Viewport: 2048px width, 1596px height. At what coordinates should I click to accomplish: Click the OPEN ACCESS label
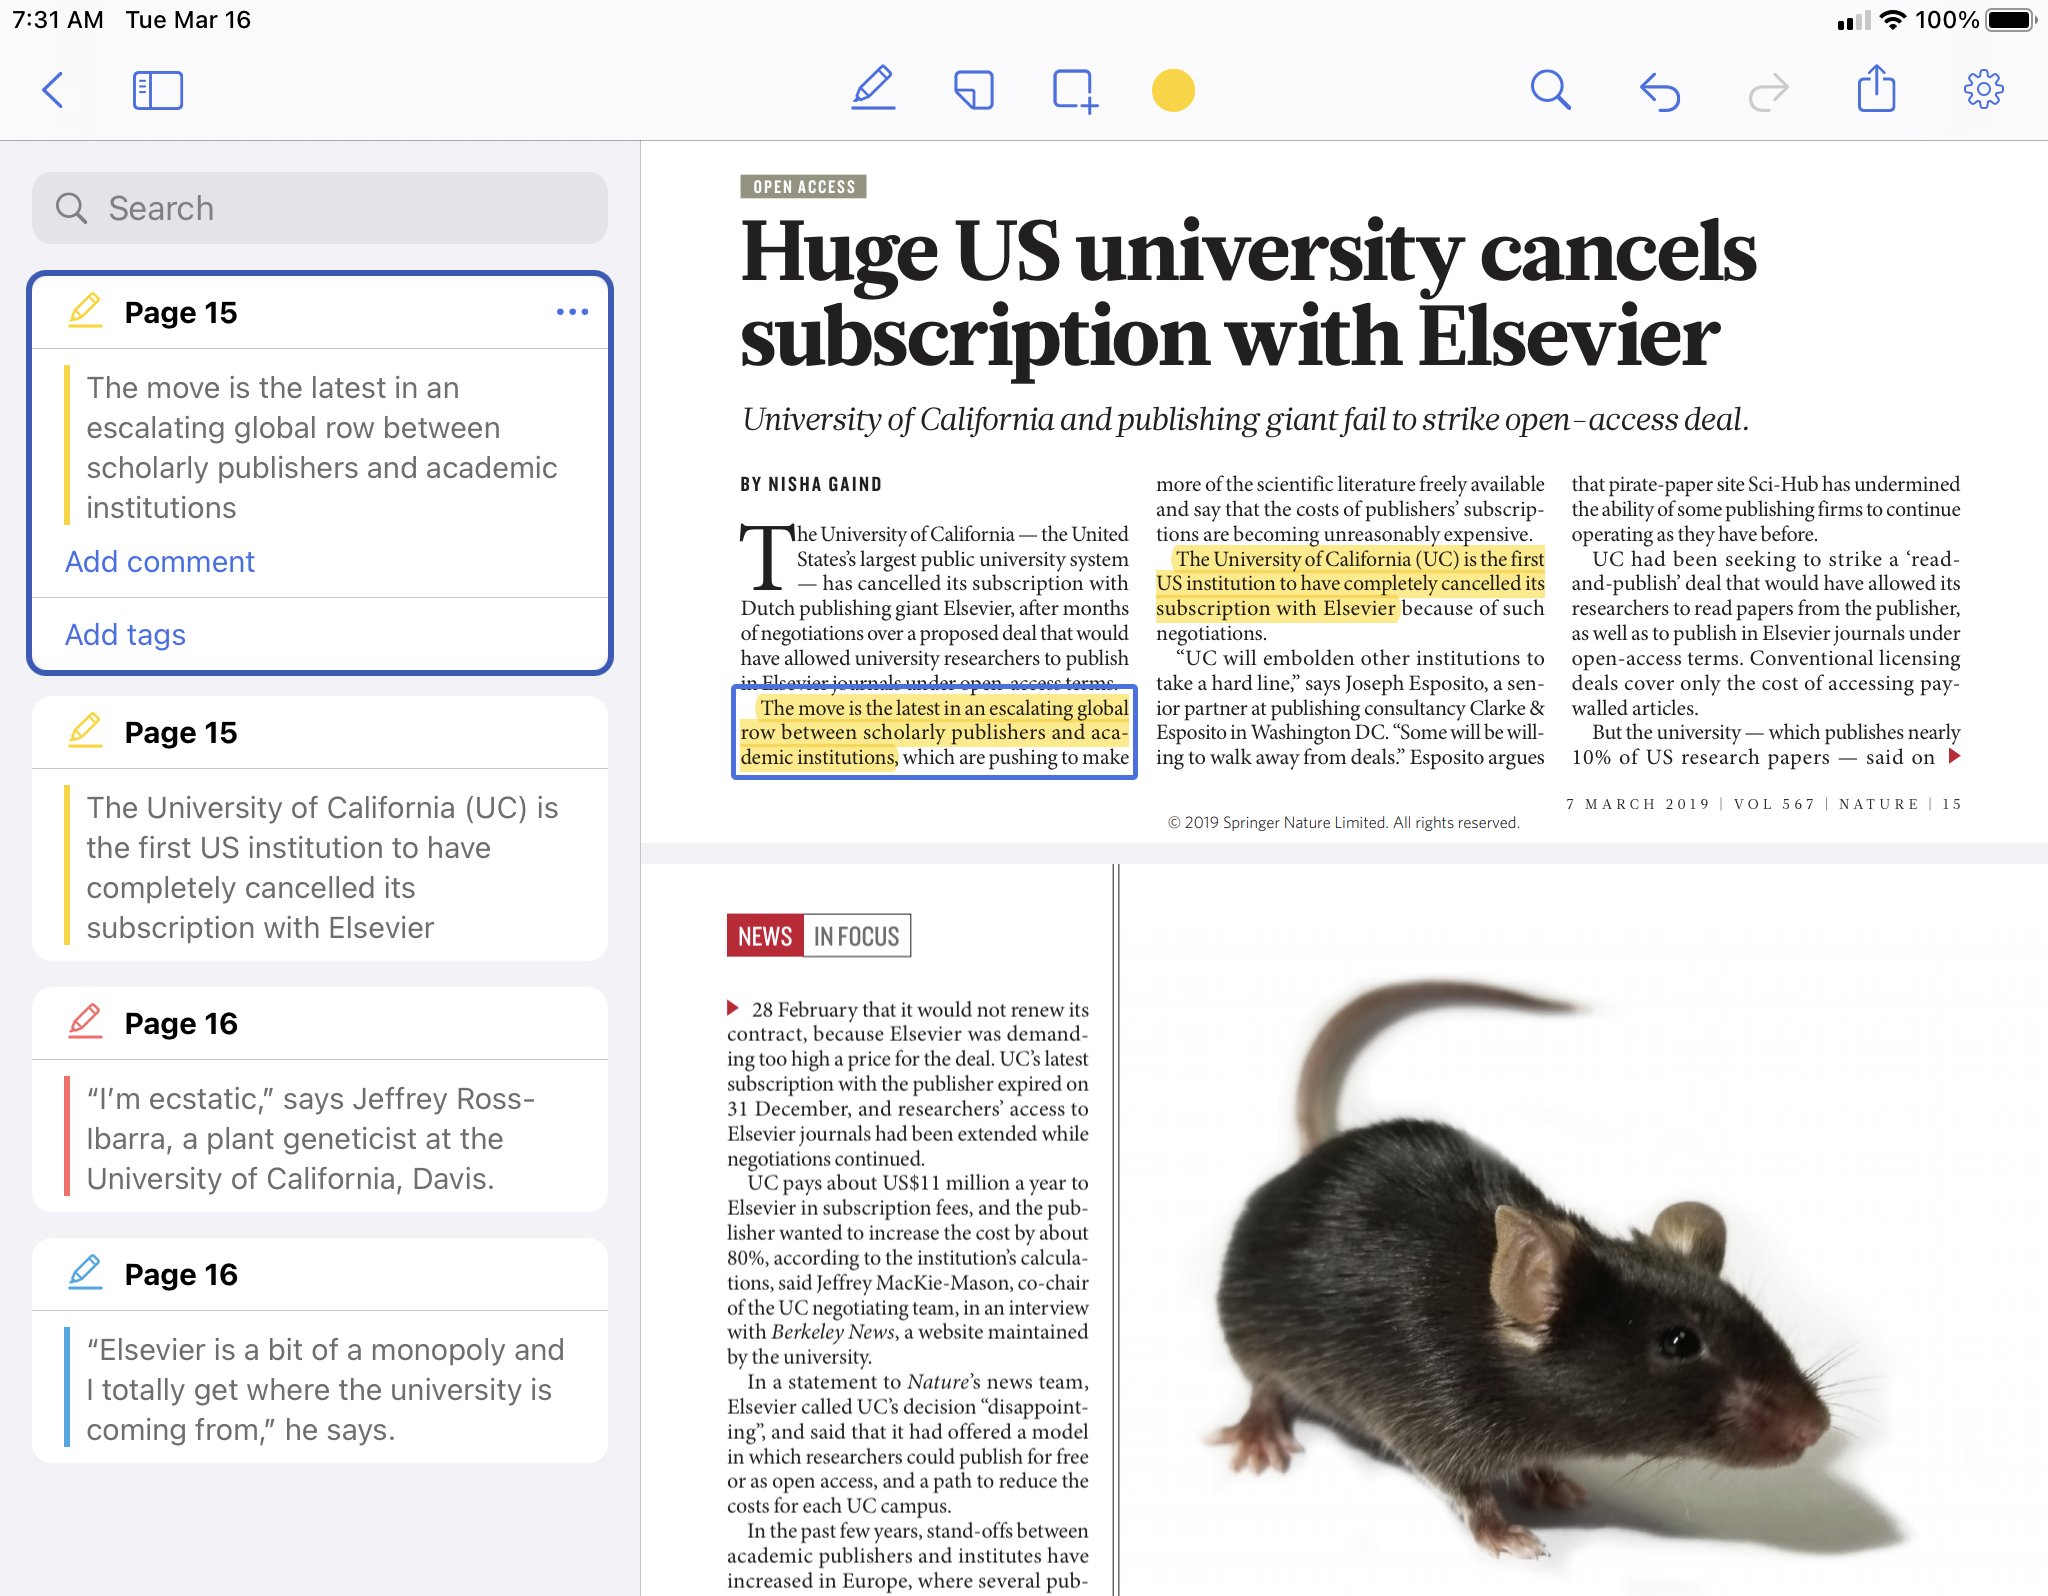[x=804, y=187]
